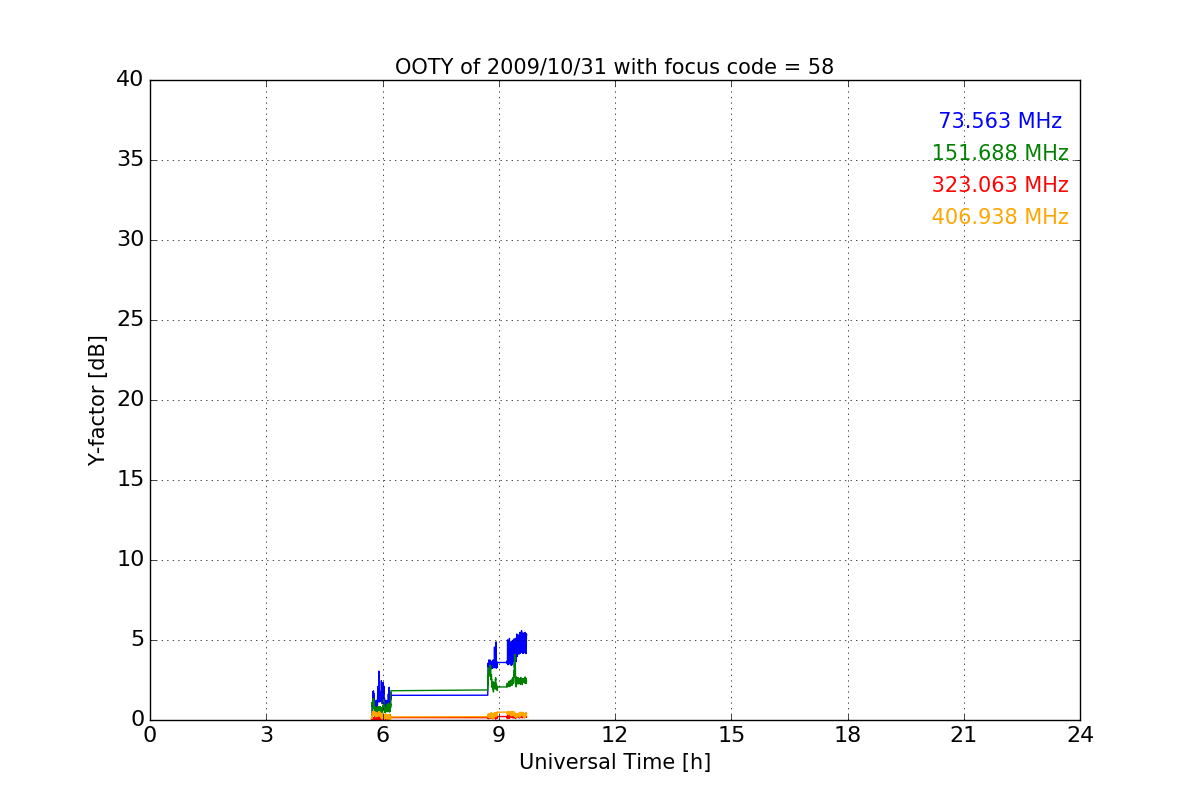Click x-axis tick label '3'
Screen dimensions: 1200x800
point(266,735)
